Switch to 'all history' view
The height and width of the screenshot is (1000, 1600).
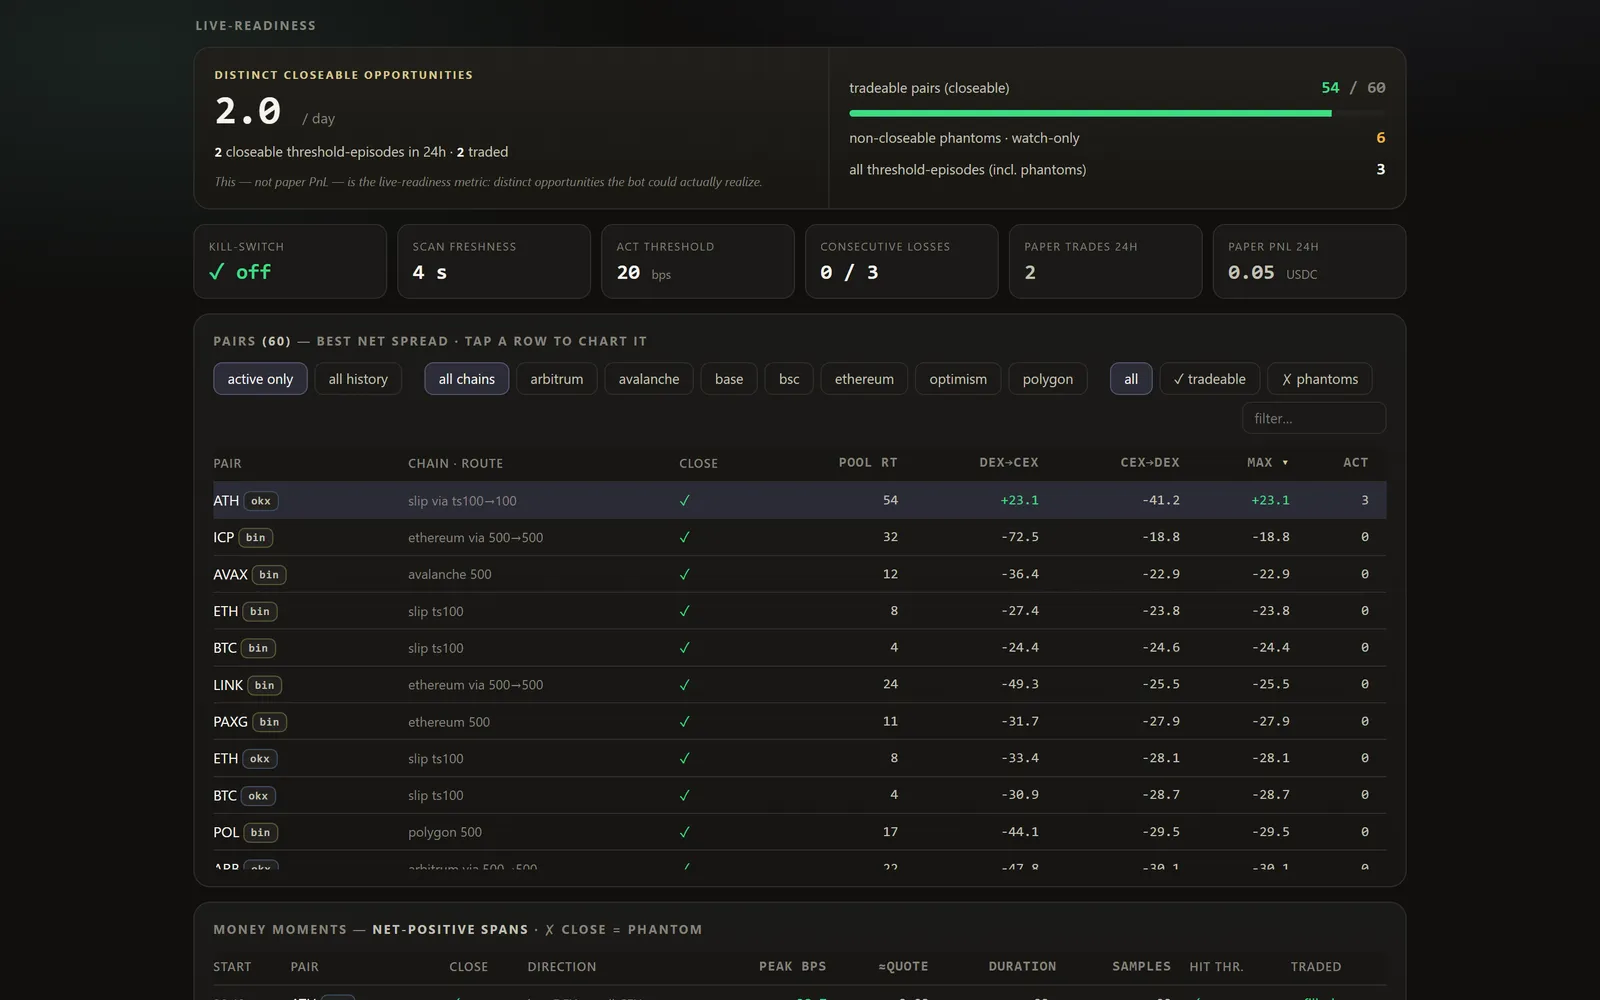click(358, 379)
